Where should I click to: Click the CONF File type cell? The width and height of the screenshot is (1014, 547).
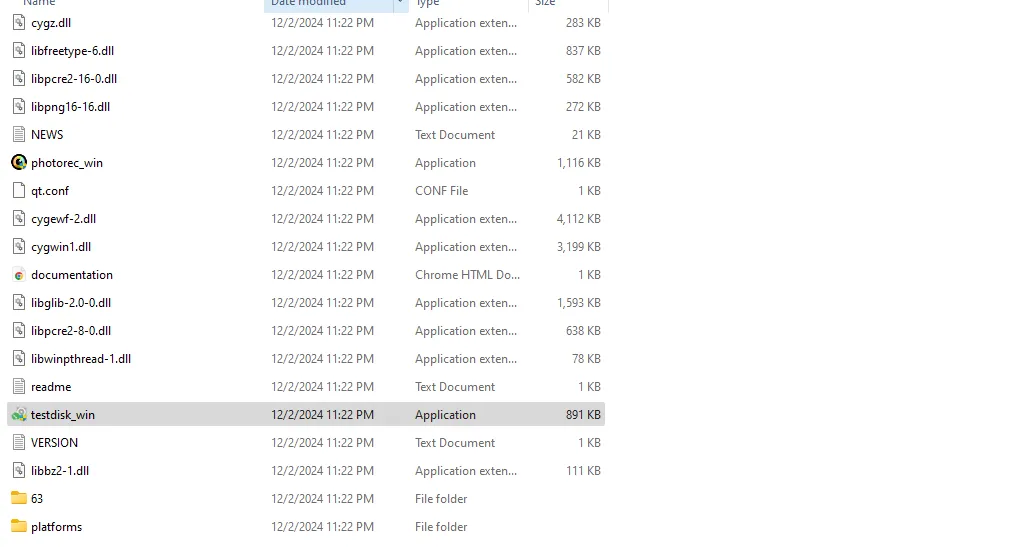coord(442,191)
